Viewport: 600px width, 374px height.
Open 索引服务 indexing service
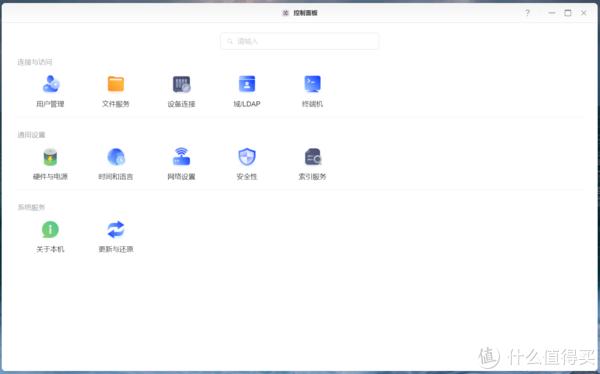(x=312, y=164)
